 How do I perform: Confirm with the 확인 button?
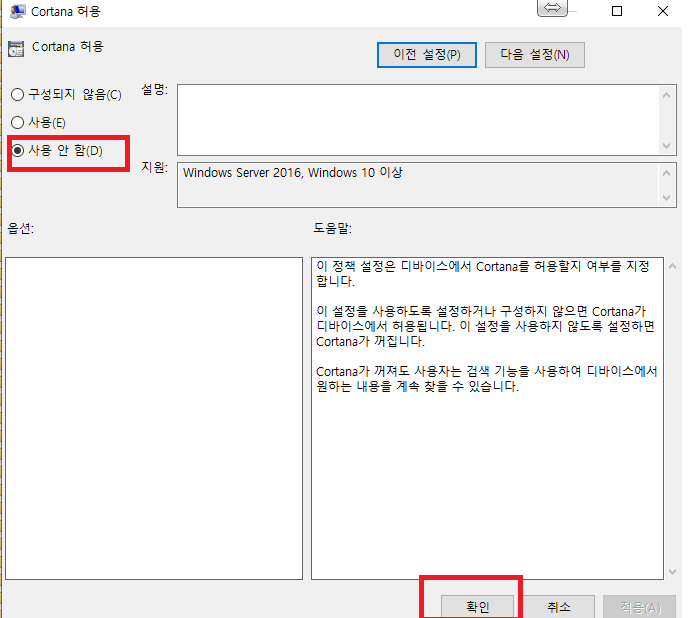[477, 606]
